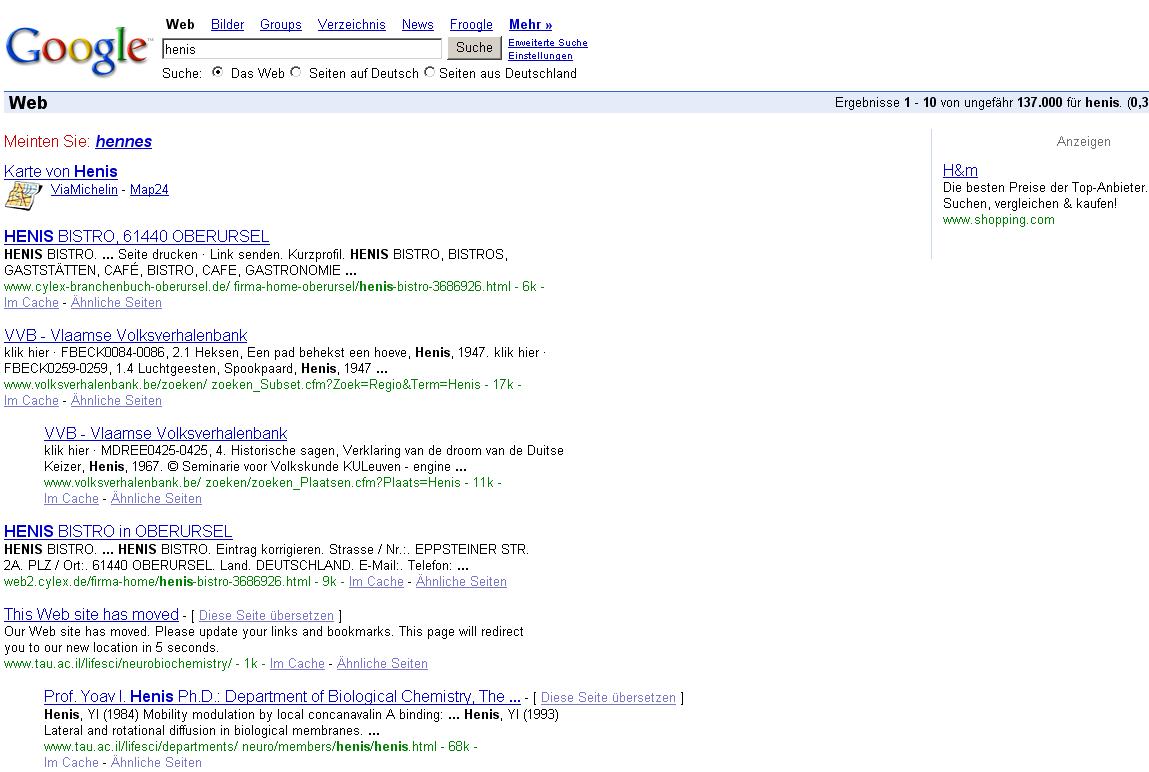Open Im Cache for neurobiochemistry result
This screenshot has width=1149, height=772.
297,664
